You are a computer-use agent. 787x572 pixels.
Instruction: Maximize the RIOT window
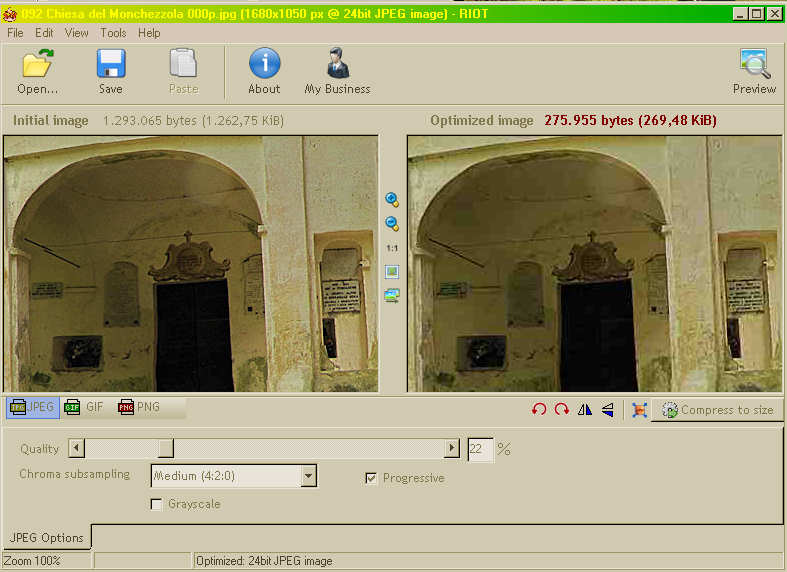[x=756, y=14]
